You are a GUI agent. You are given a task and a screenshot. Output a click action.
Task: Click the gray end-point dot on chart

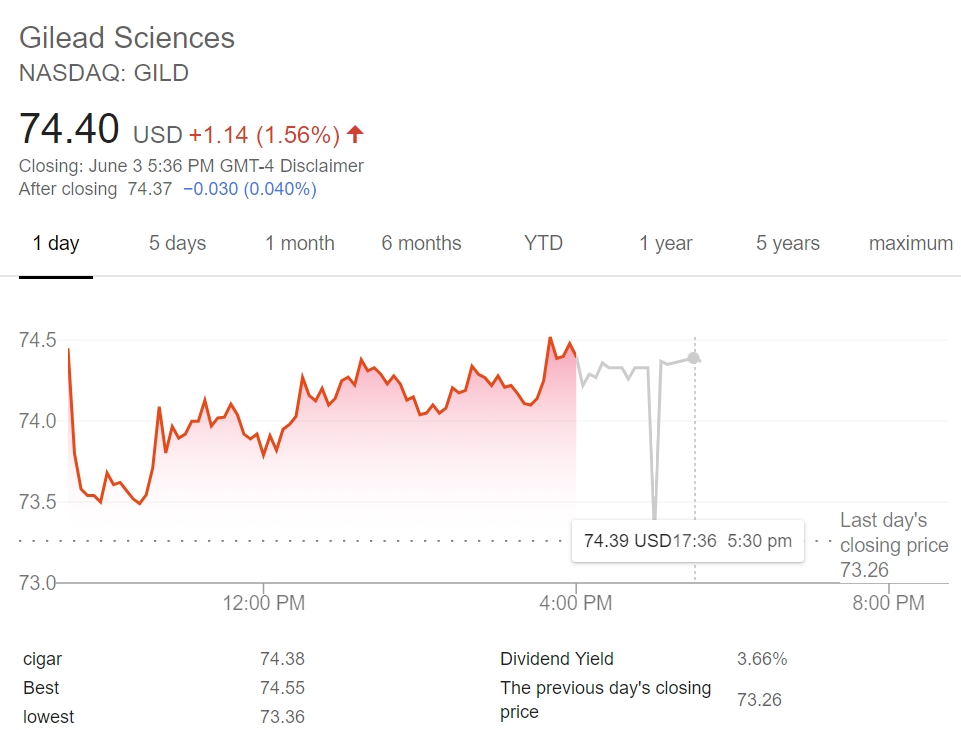point(694,357)
